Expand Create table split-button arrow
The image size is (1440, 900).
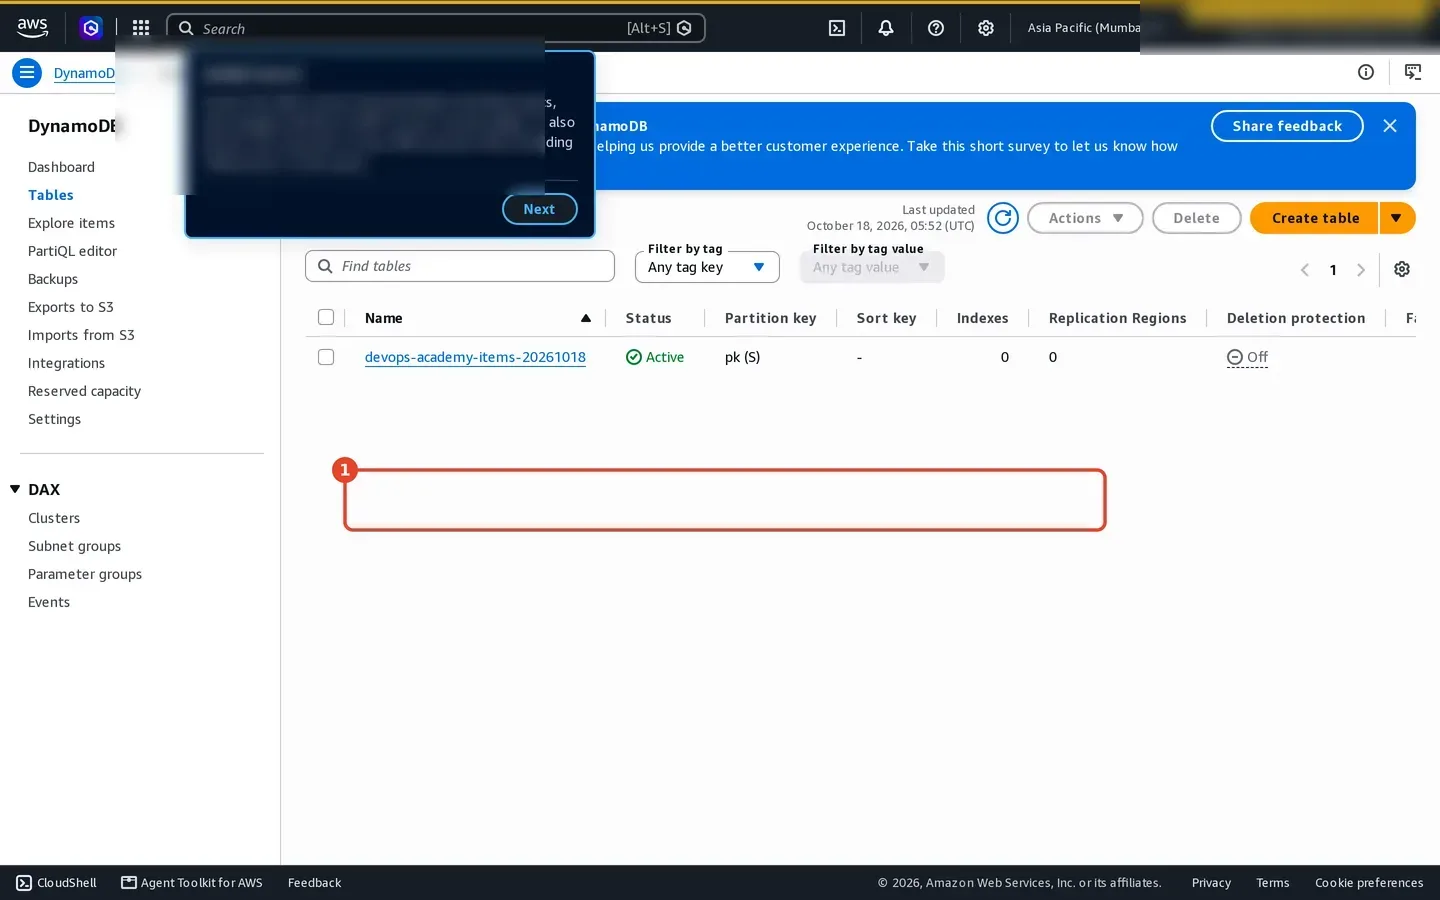(x=1397, y=218)
